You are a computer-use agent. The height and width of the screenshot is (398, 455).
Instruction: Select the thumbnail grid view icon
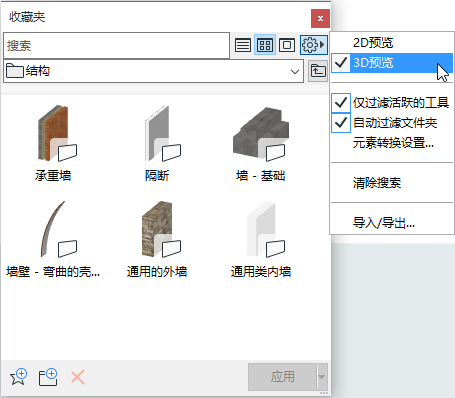[265, 45]
